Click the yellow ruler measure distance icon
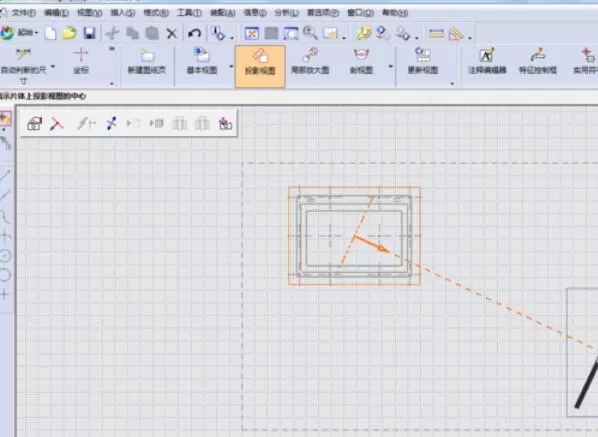Image resolution: width=598 pixels, height=437 pixels. click(x=436, y=34)
